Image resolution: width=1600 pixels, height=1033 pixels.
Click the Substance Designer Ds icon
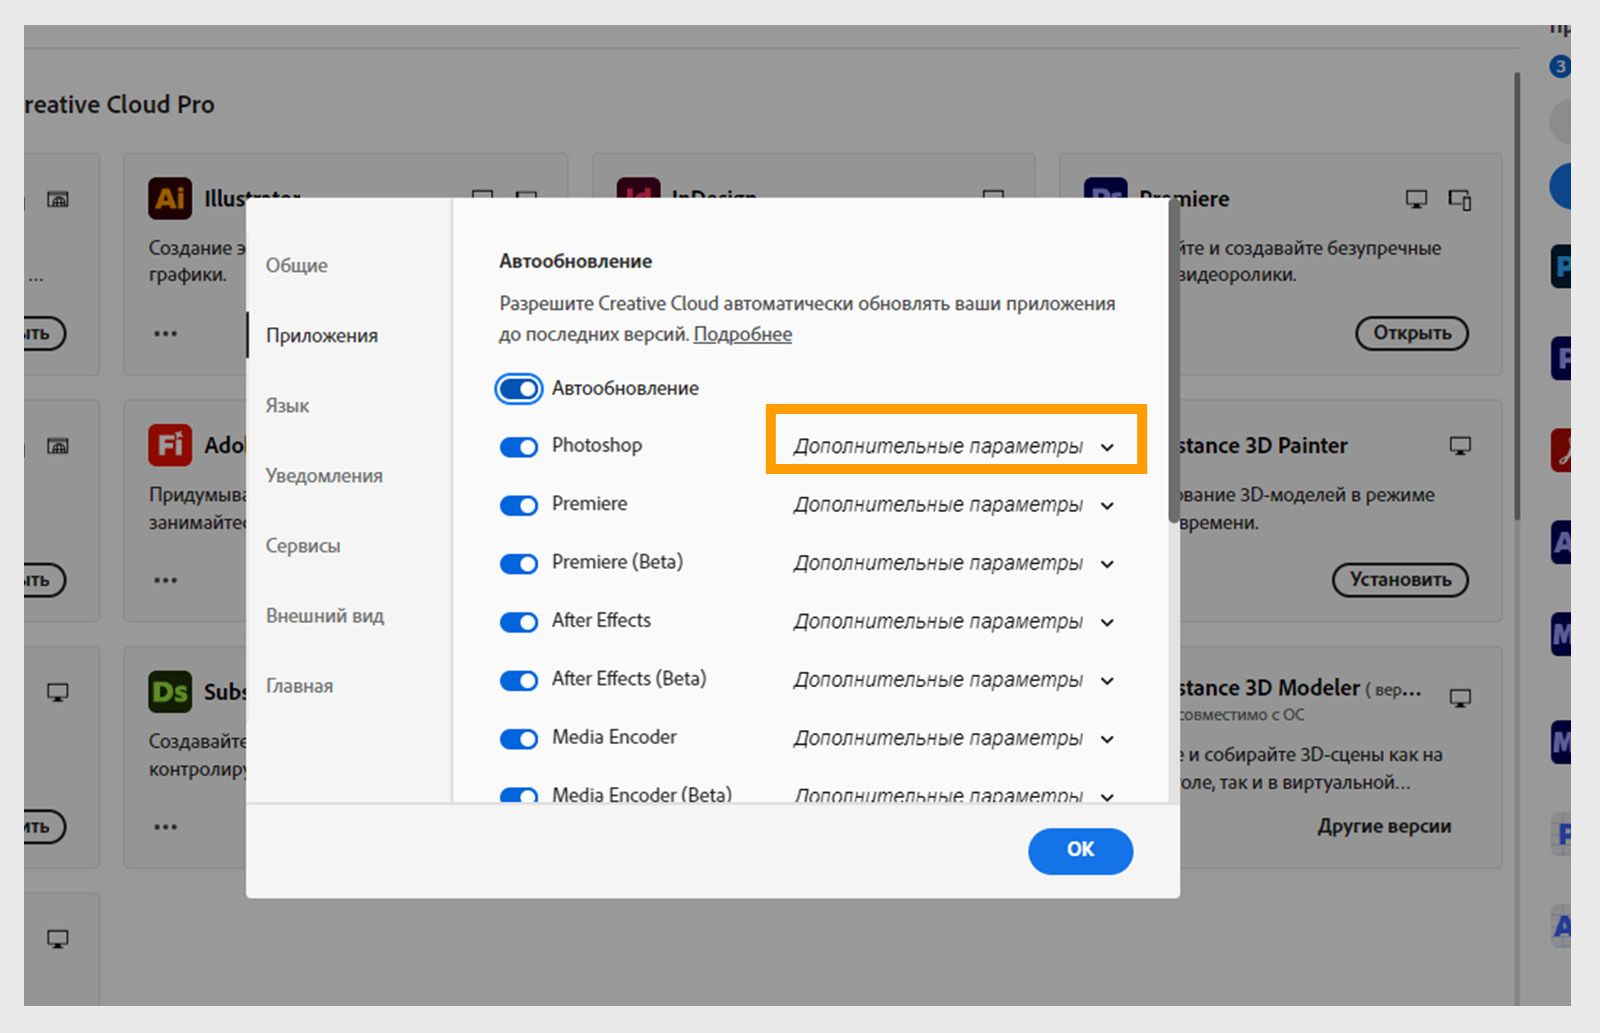click(x=170, y=691)
